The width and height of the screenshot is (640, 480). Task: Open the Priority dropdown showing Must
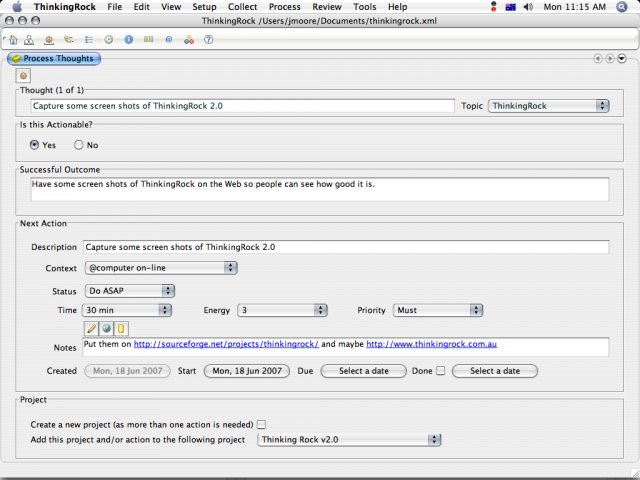438,310
